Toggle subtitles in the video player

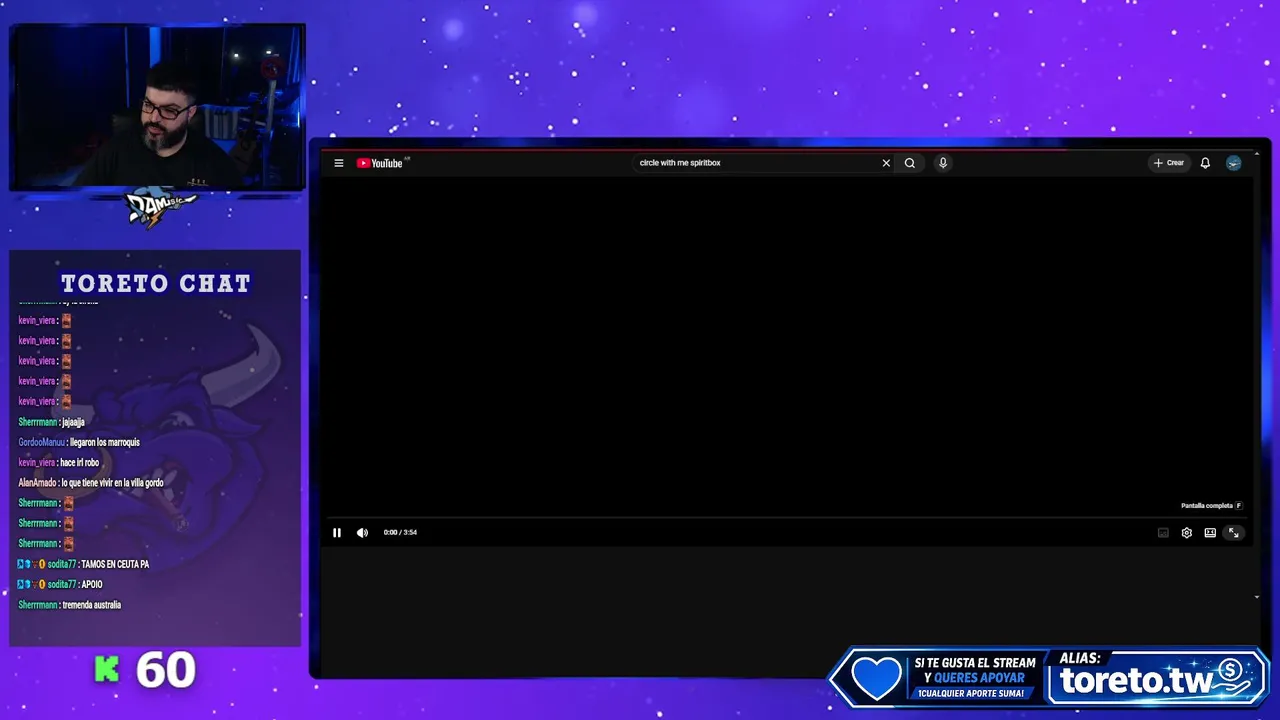[x=1163, y=533]
